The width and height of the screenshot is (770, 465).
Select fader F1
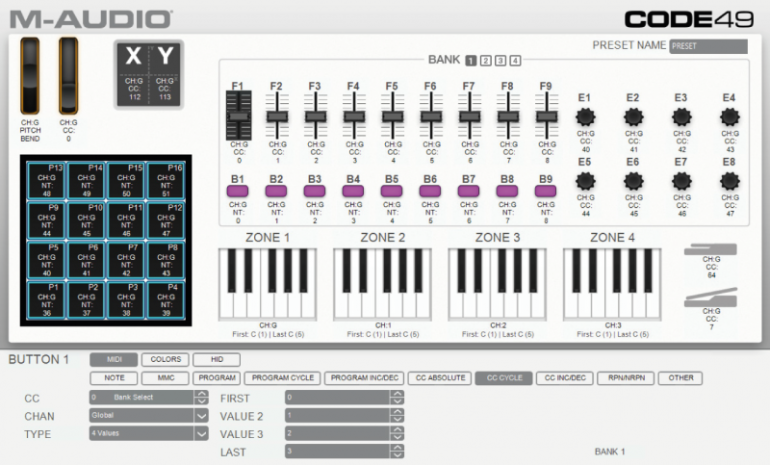(x=239, y=115)
